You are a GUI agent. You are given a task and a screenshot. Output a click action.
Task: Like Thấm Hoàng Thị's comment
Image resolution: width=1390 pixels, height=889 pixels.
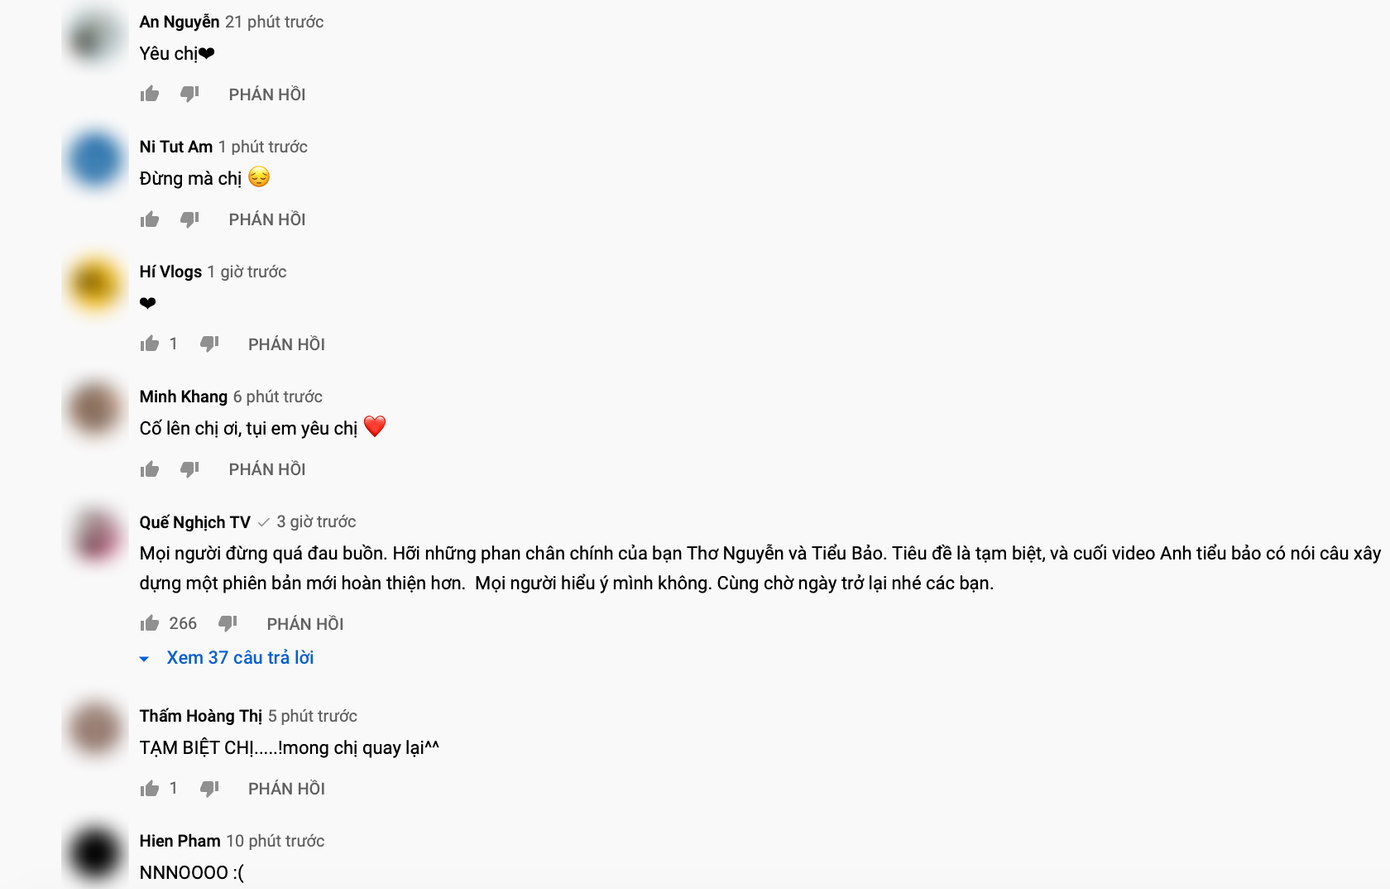tap(150, 788)
